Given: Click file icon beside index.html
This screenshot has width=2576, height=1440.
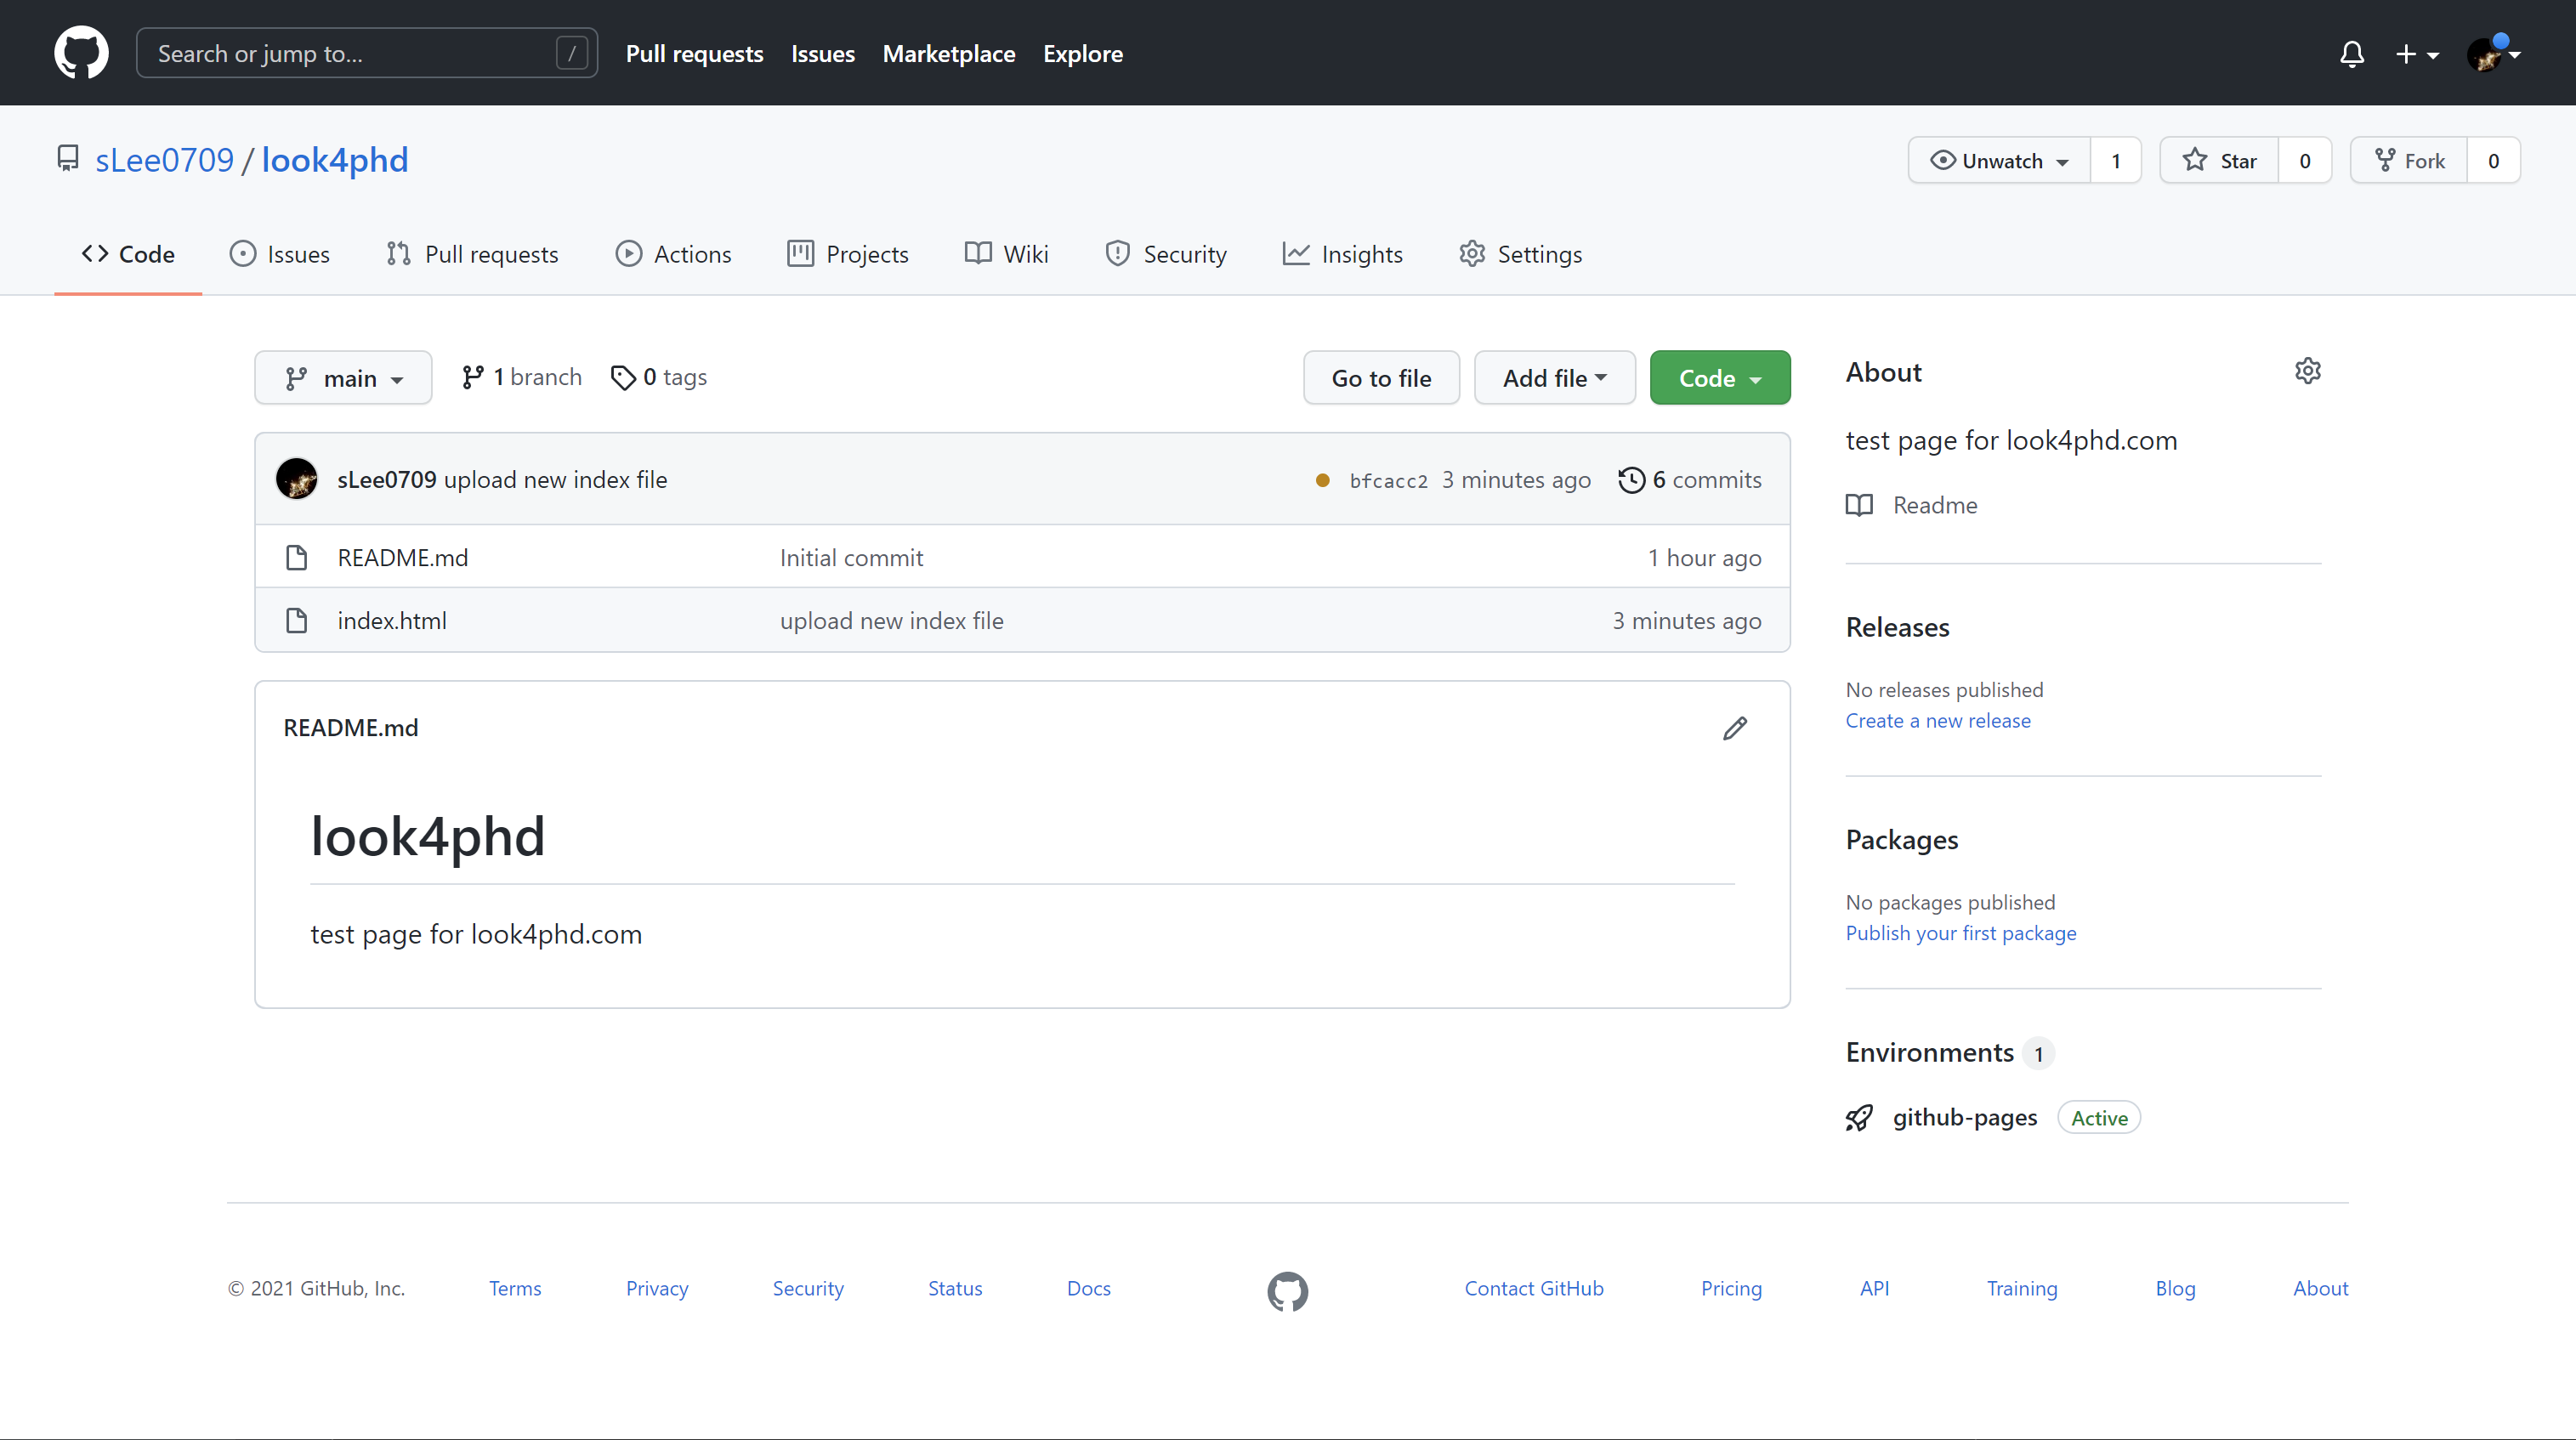Looking at the screenshot, I should (x=296, y=621).
